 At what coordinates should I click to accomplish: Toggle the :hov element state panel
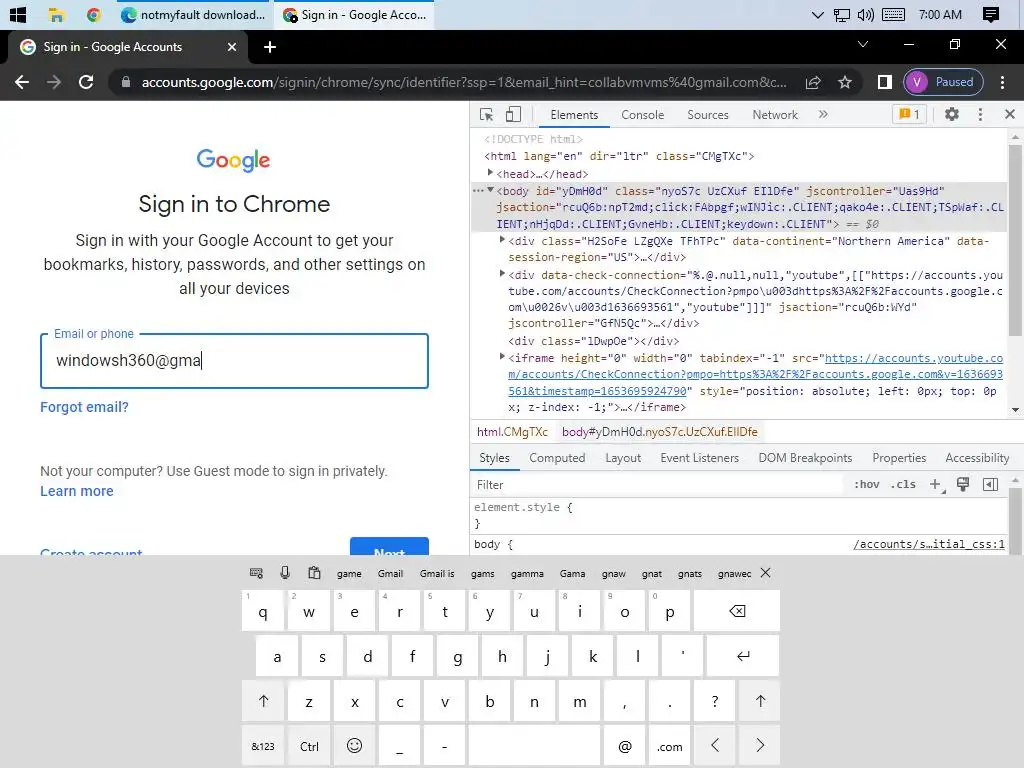866,485
